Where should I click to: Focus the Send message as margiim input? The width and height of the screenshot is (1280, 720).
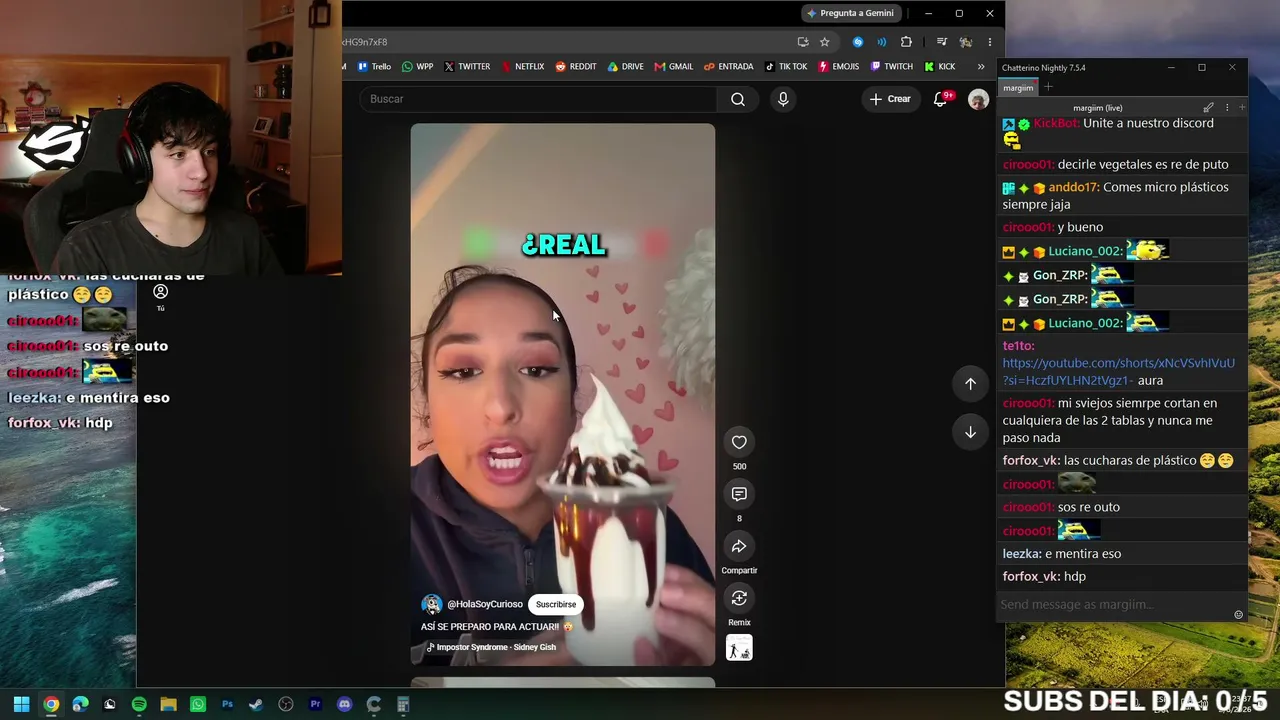coord(1115,604)
